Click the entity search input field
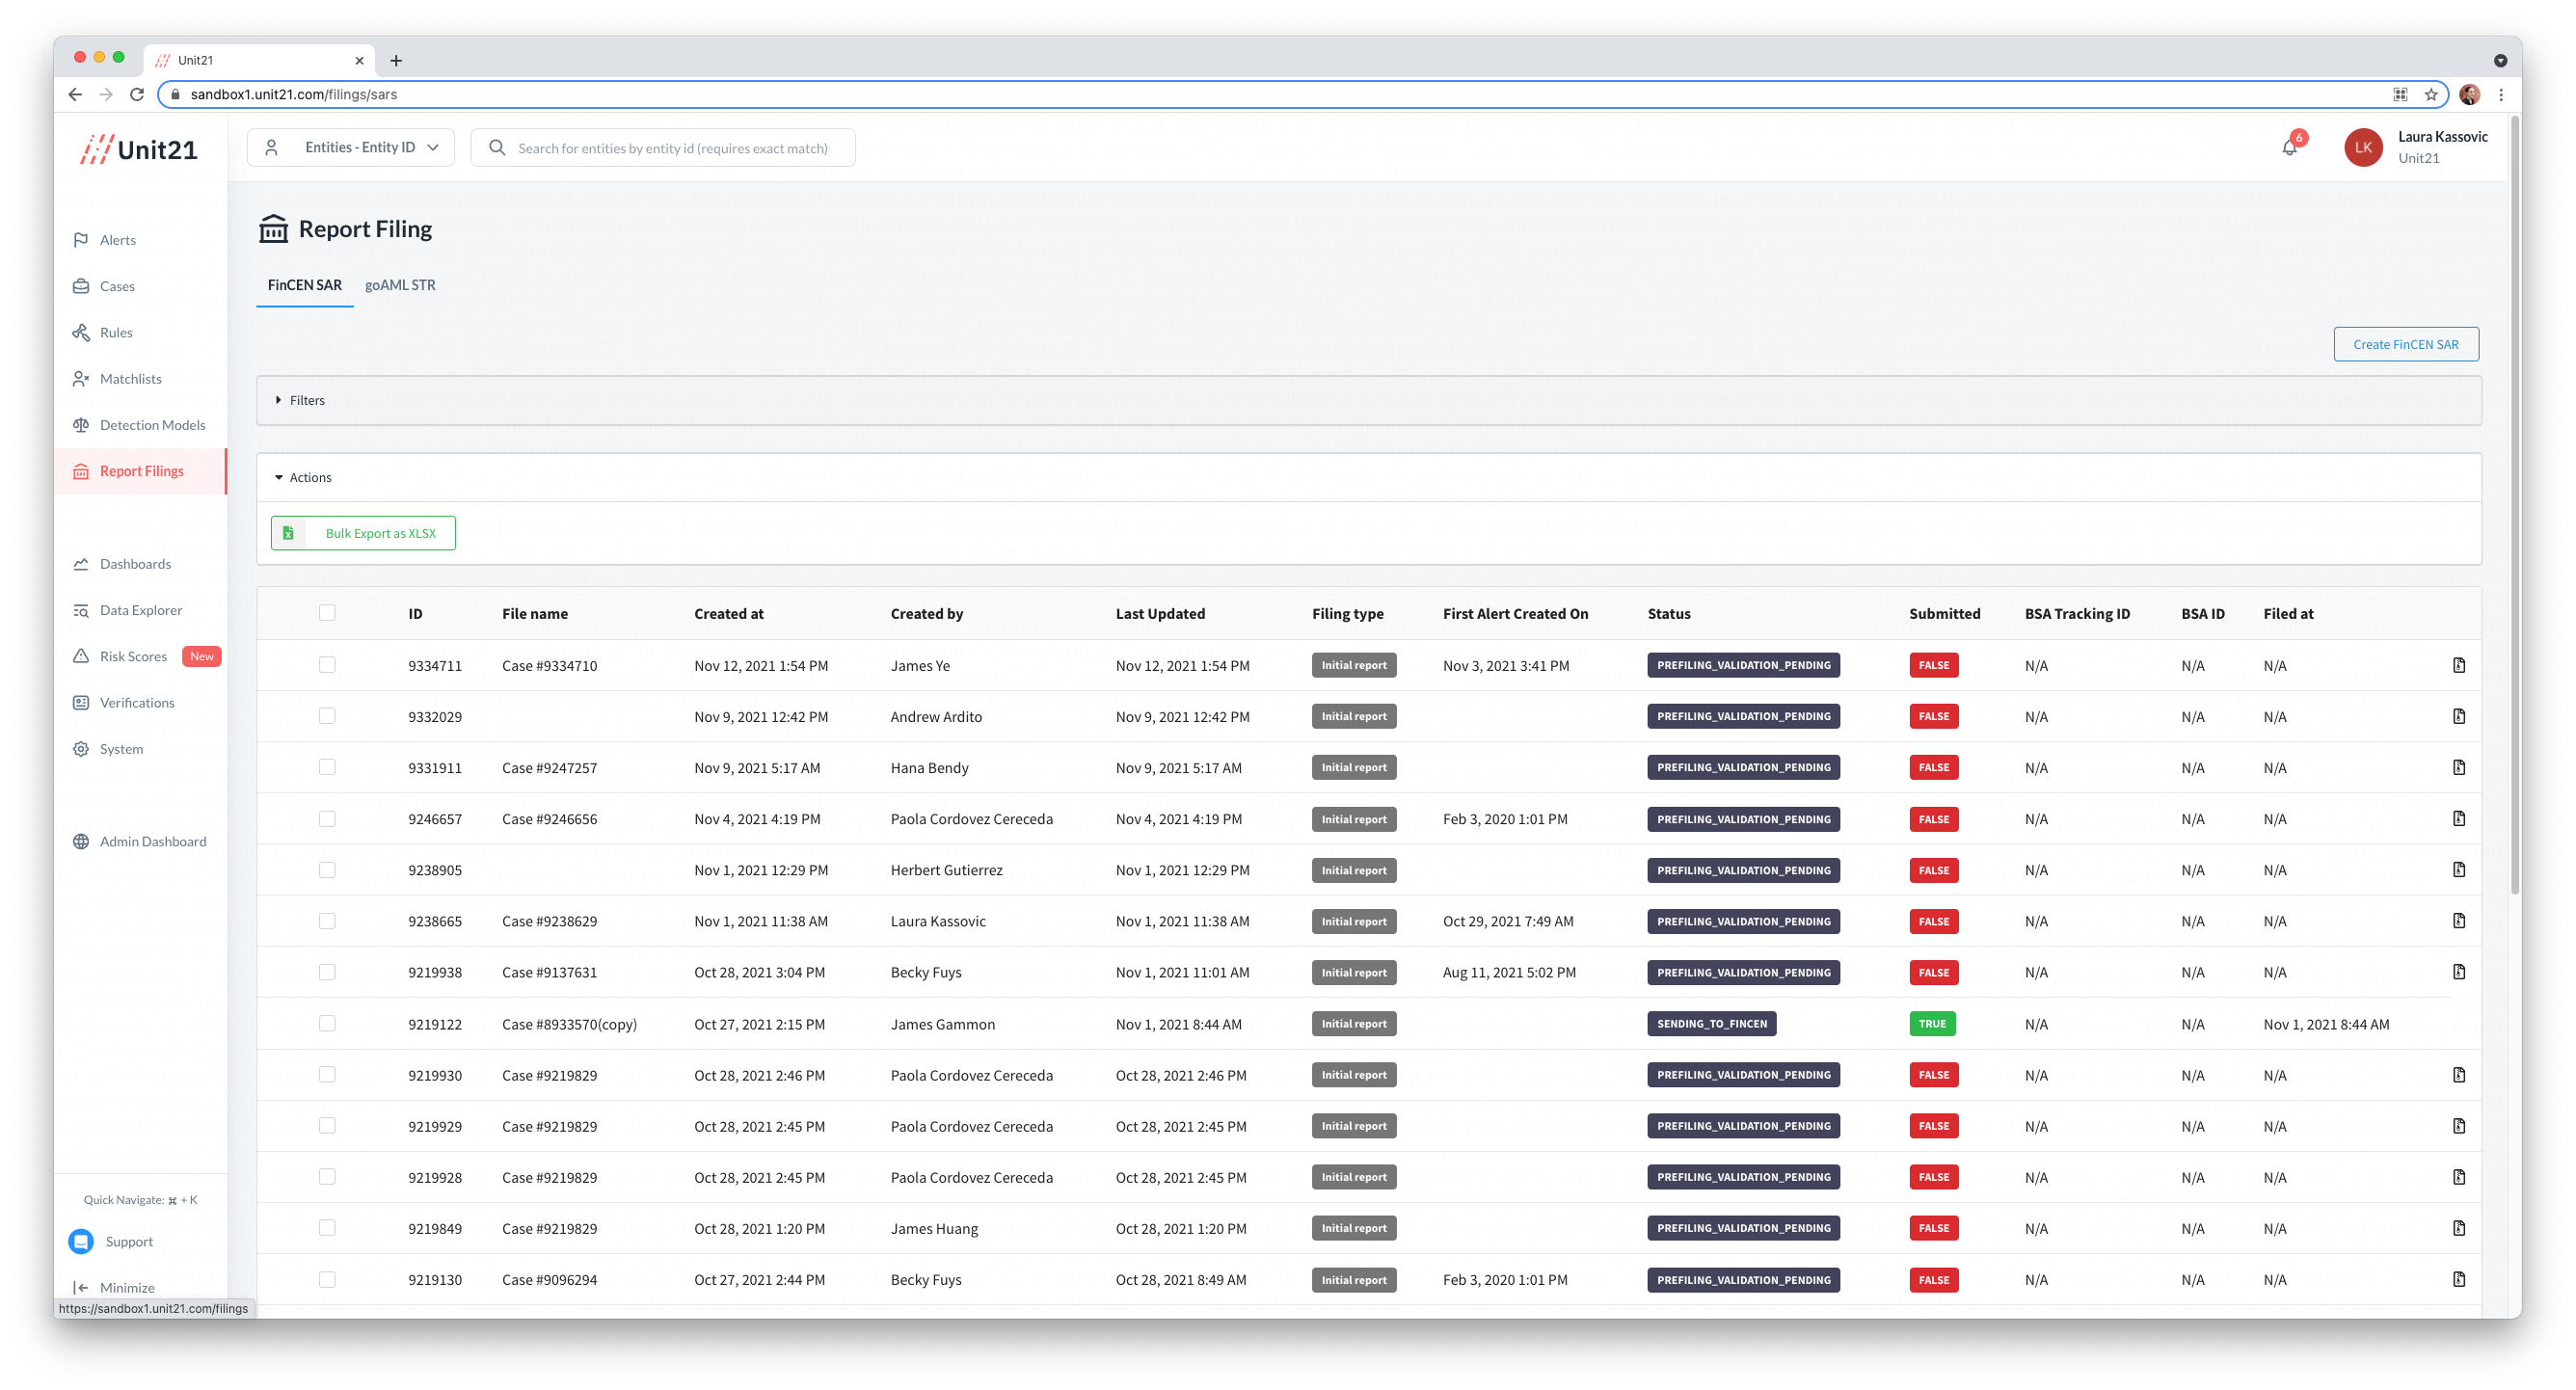 [x=673, y=148]
